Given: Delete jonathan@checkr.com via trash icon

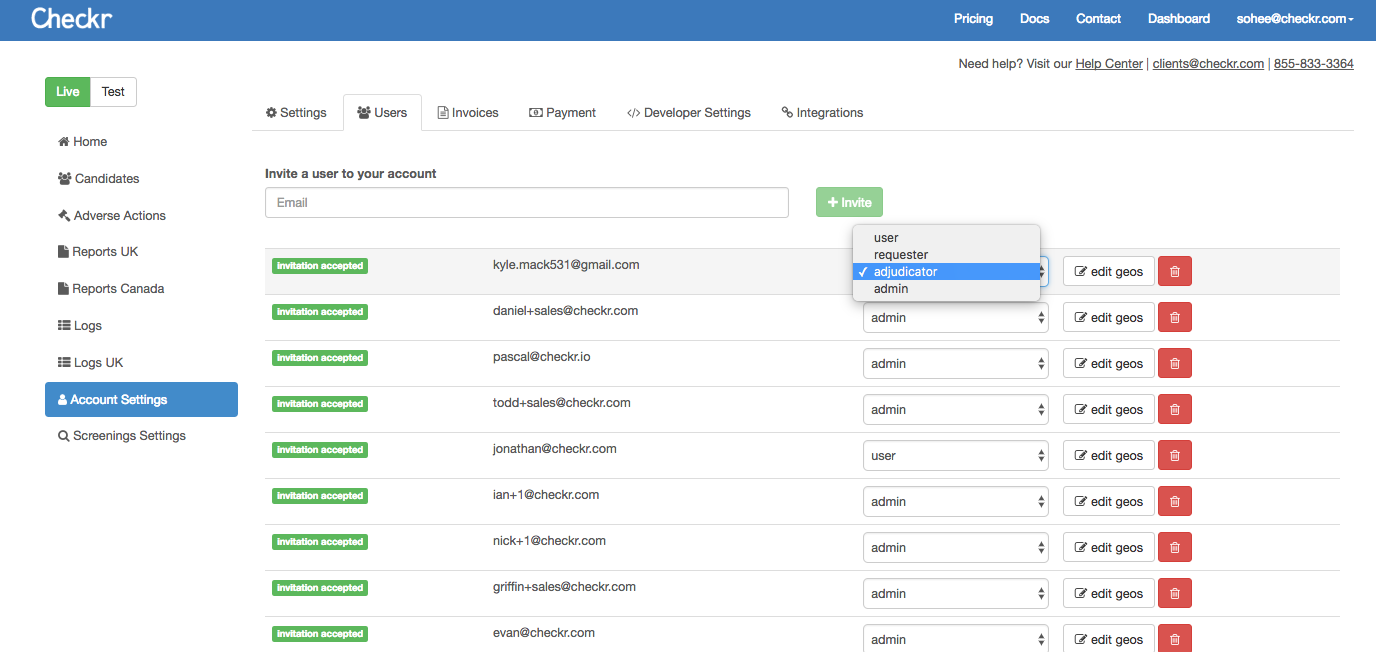Looking at the screenshot, I should click(1175, 456).
